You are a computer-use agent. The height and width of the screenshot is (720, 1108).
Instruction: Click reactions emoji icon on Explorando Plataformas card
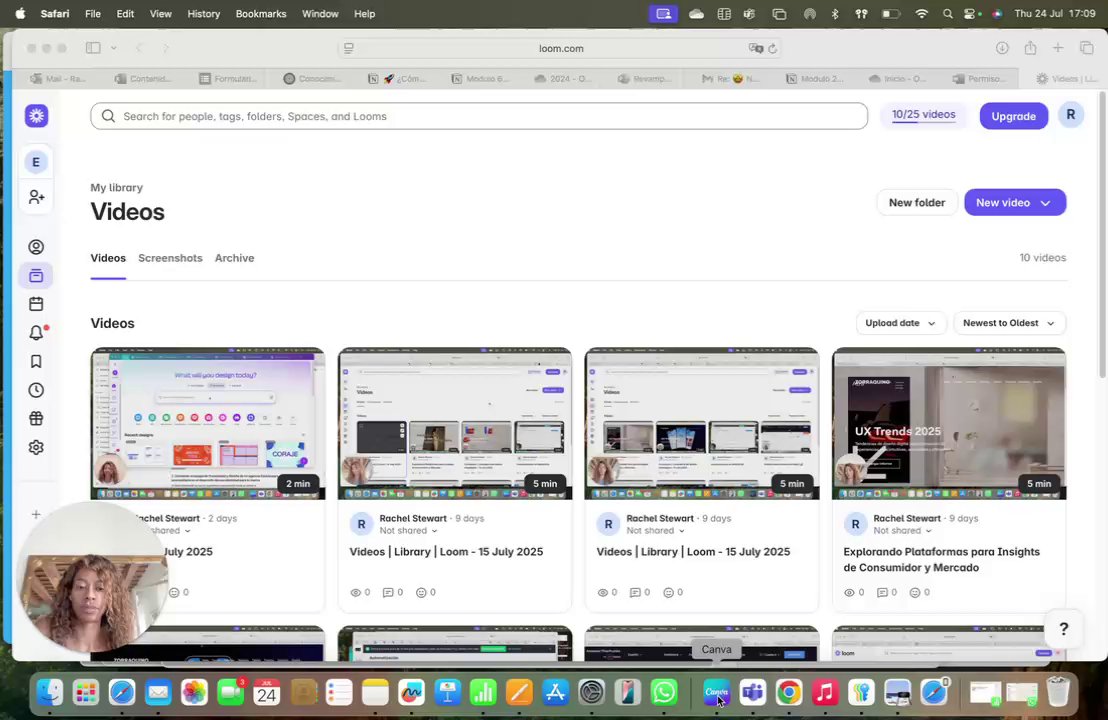[914, 593]
